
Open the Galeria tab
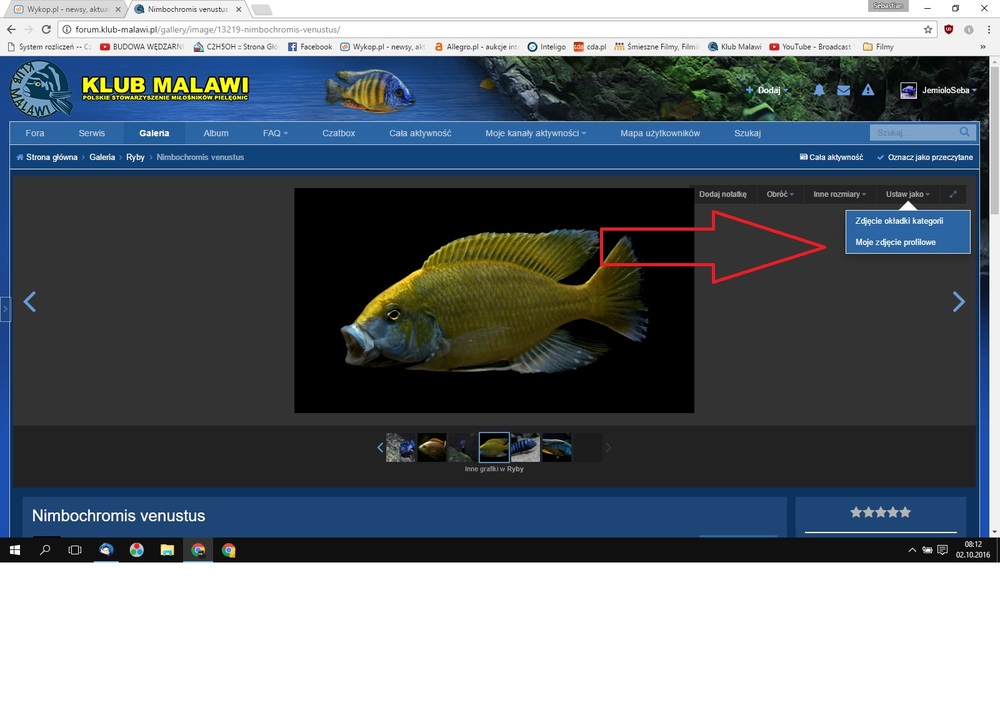[154, 133]
